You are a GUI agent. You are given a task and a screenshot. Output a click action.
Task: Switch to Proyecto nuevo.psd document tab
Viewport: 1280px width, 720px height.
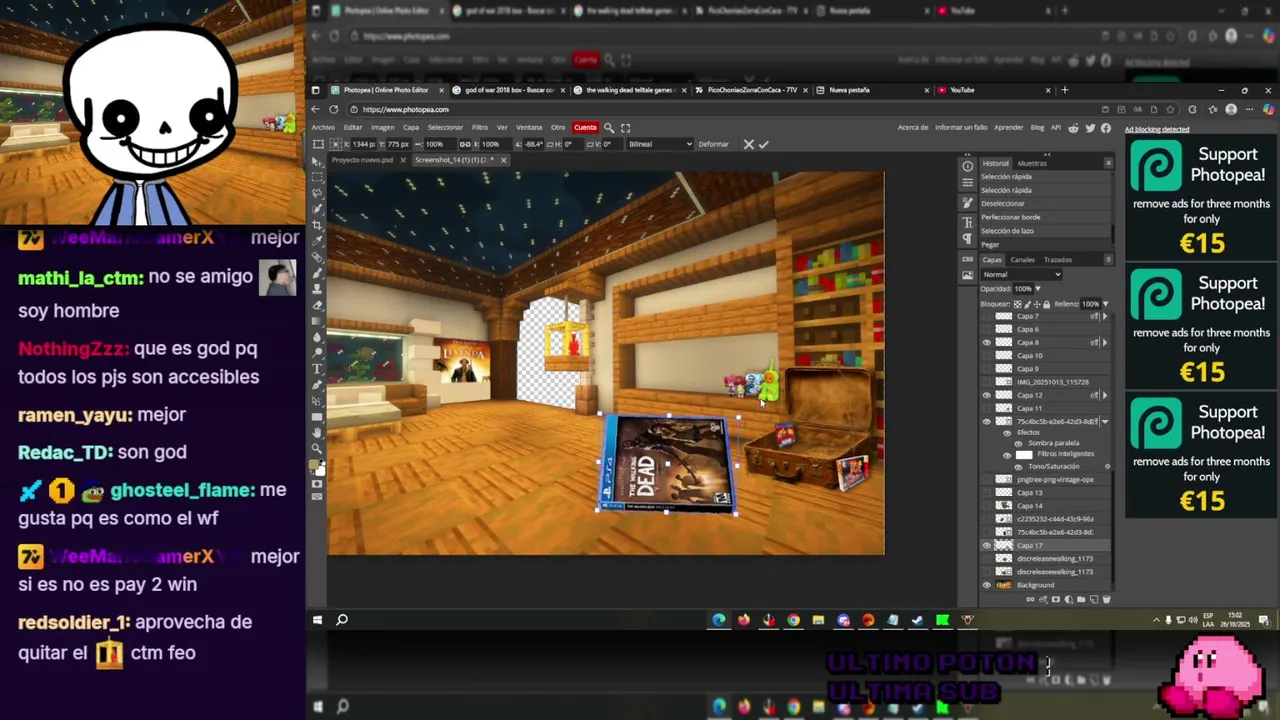click(x=362, y=160)
